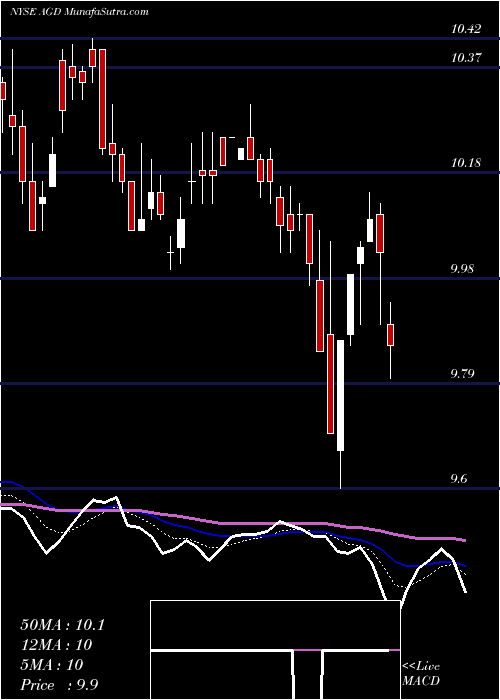Click the 10.18 price level label
The height and width of the screenshot is (700, 500).
tap(466, 162)
